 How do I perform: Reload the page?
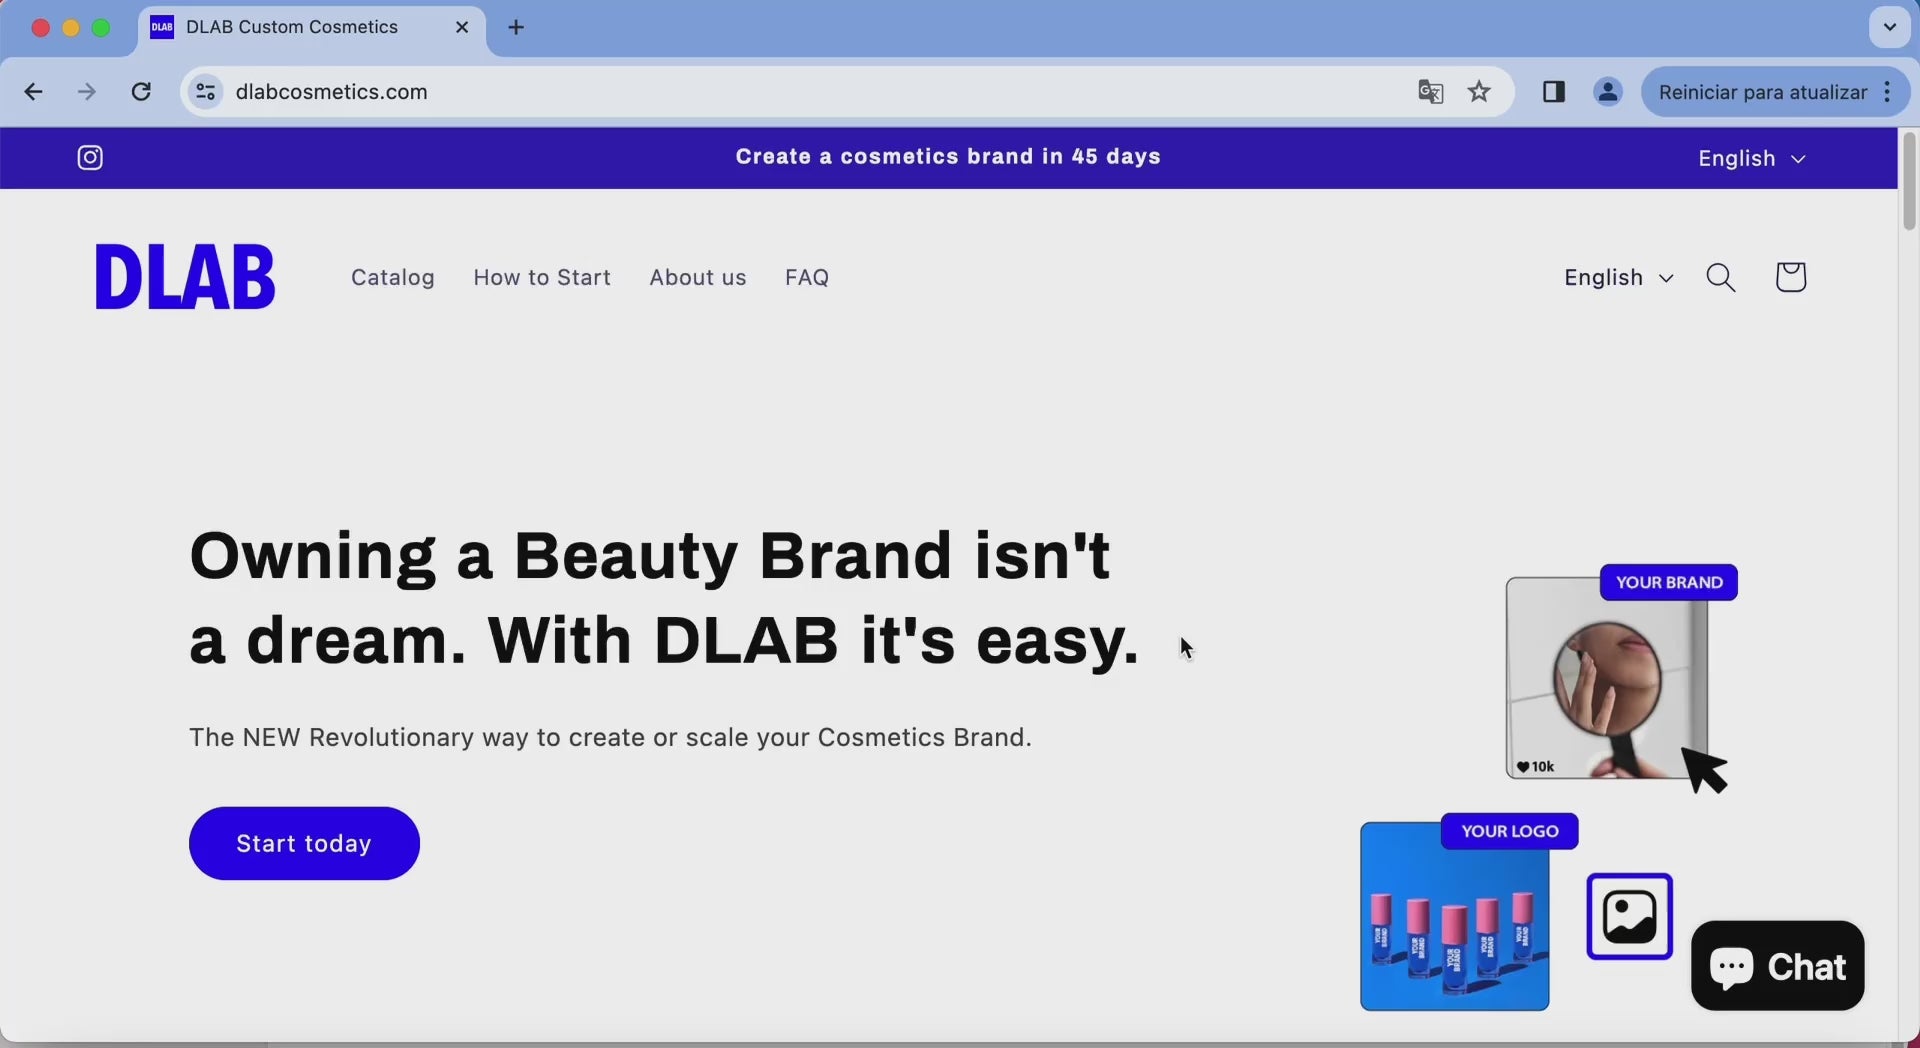click(141, 92)
